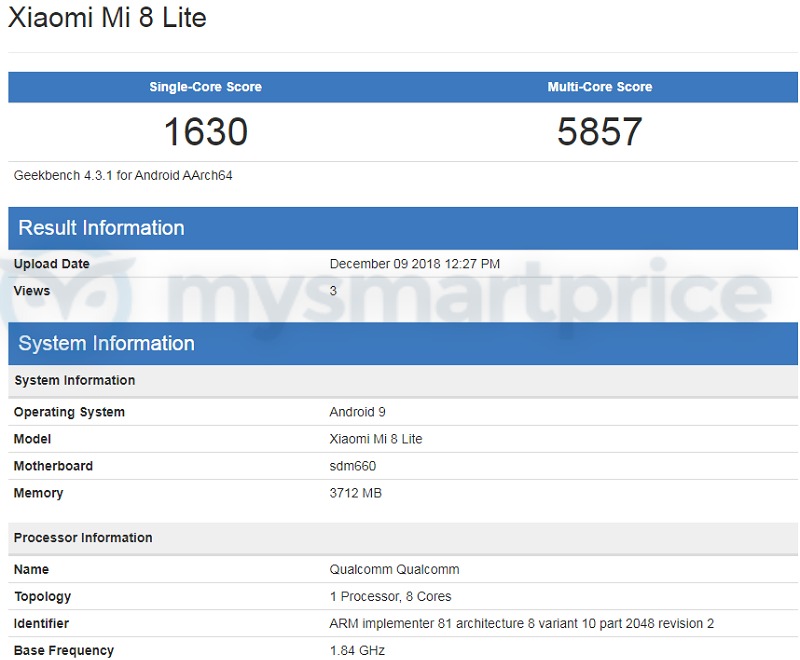Click the Upload Date label
This screenshot has width=800, height=660.
click(52, 264)
